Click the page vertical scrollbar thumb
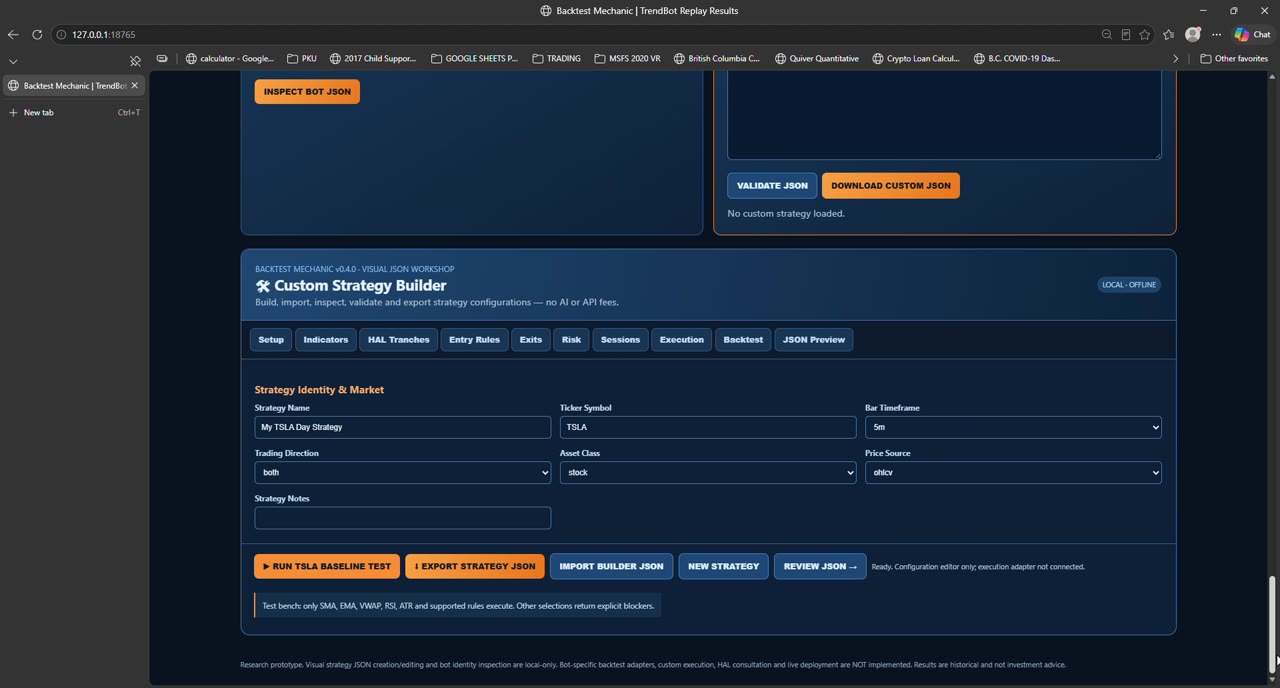This screenshot has width=1280, height=688. [x=1272, y=625]
